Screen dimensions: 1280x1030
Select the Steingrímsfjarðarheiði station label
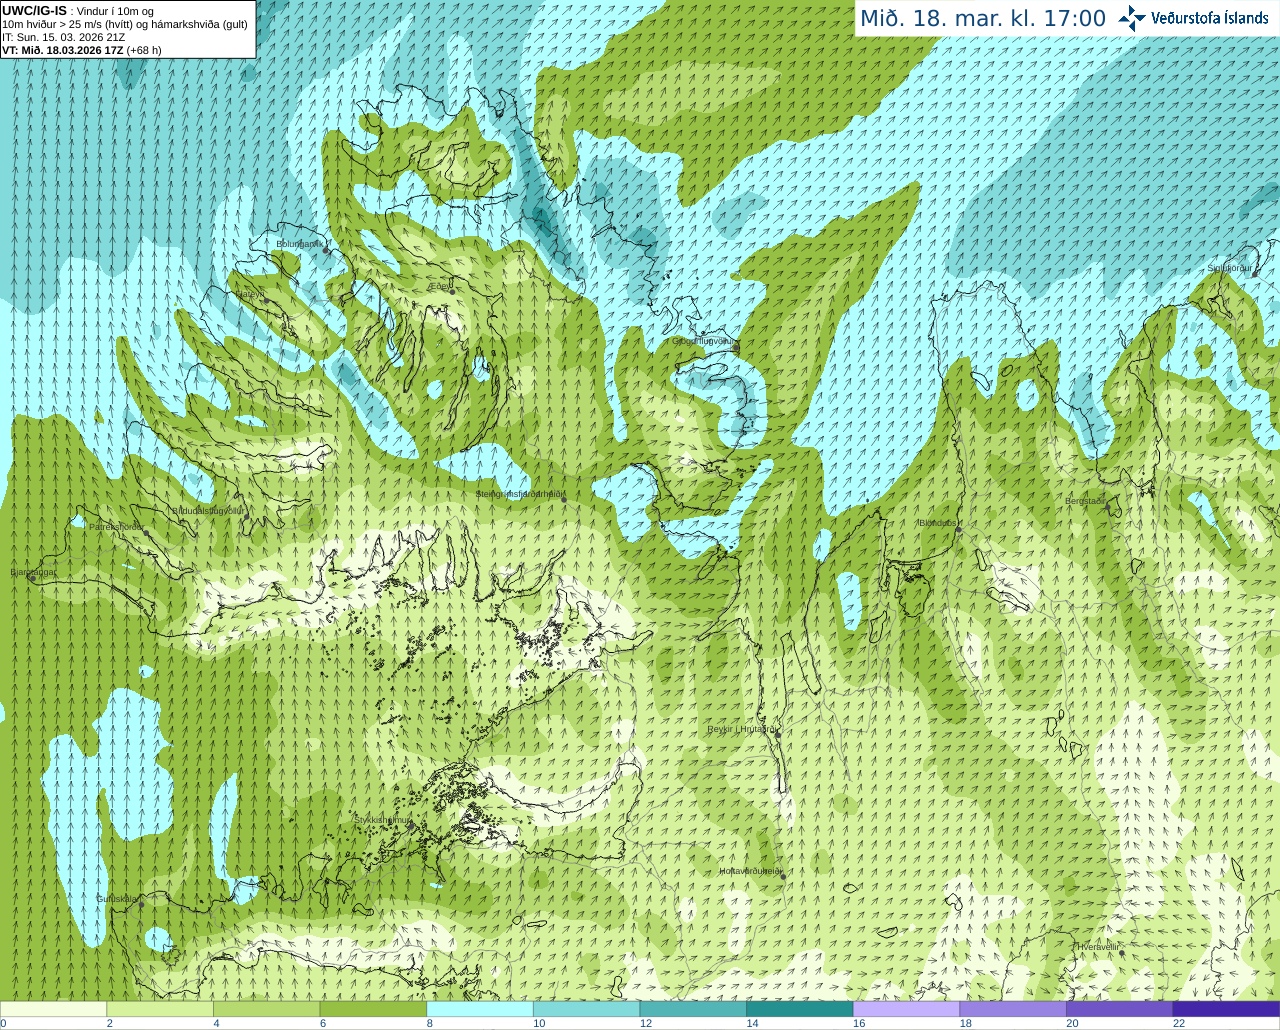[x=520, y=493]
